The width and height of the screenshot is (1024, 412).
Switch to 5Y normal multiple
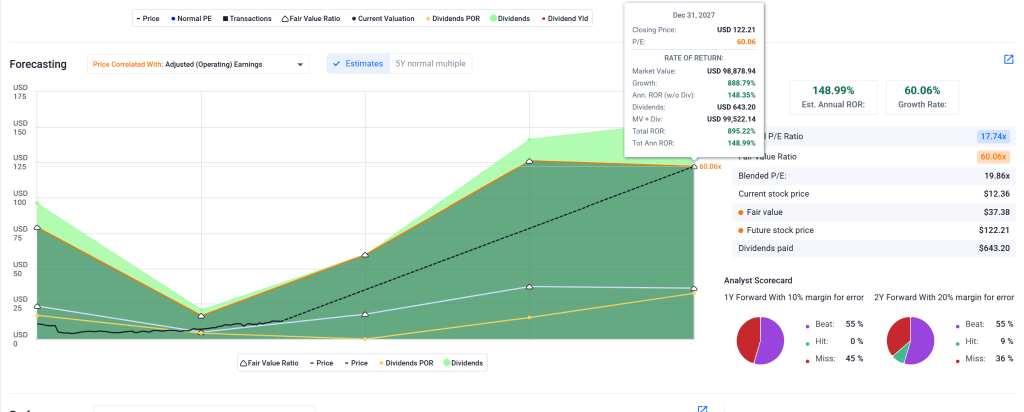430,64
